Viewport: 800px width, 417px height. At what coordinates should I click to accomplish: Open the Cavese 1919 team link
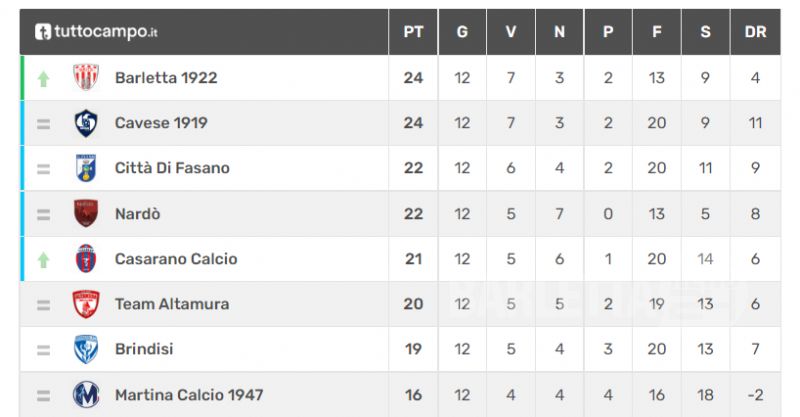(x=161, y=123)
